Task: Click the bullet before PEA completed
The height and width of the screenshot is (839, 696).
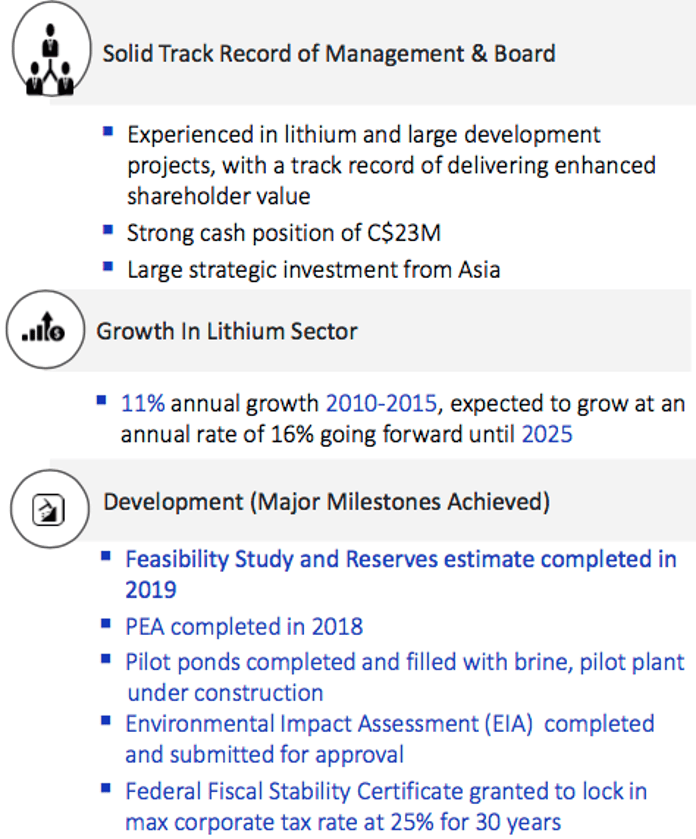Action: tap(106, 623)
